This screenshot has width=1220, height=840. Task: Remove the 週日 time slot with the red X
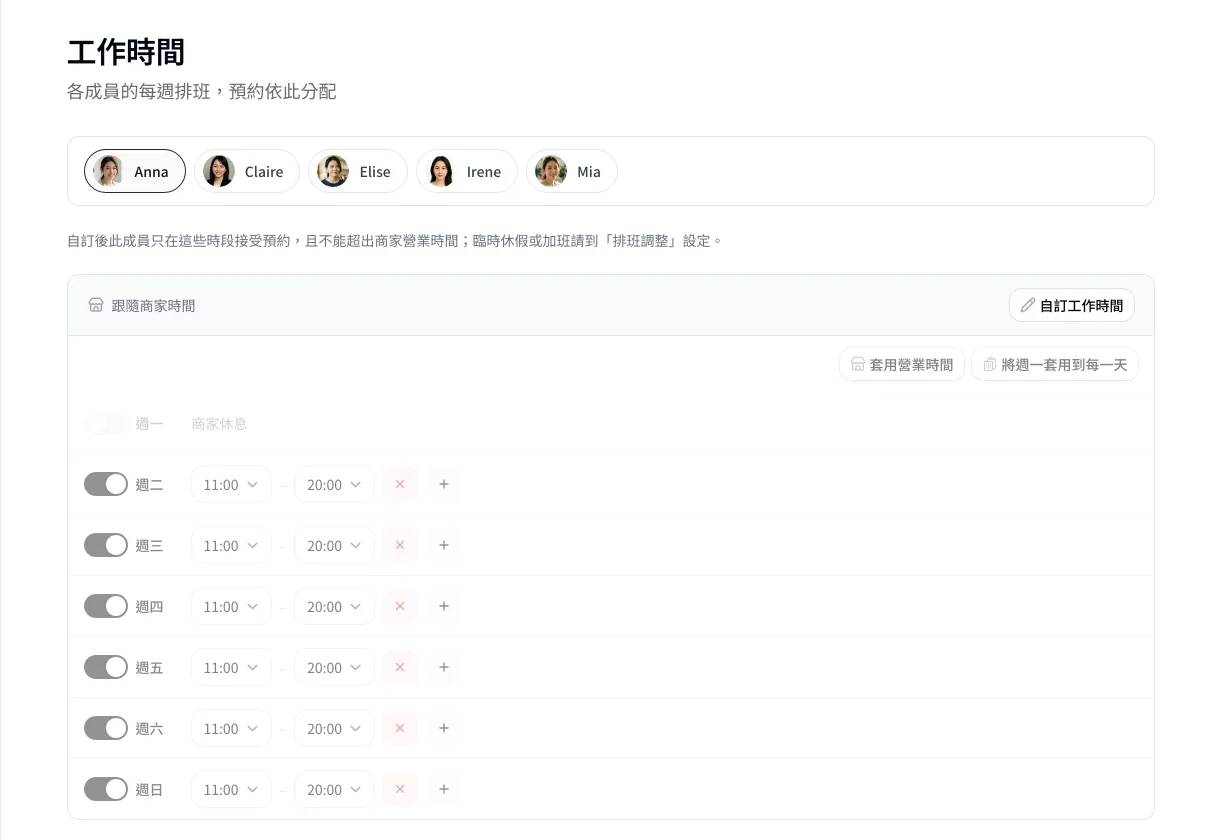tap(400, 789)
